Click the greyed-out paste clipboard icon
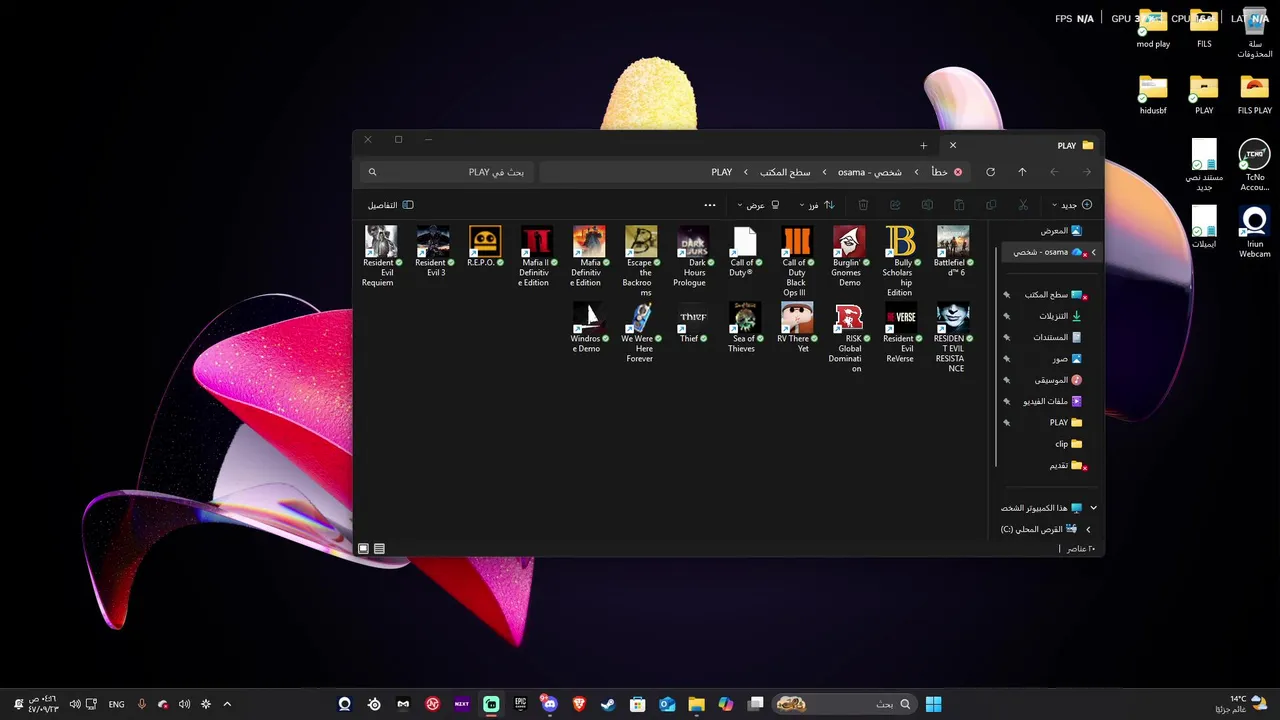 (x=959, y=205)
